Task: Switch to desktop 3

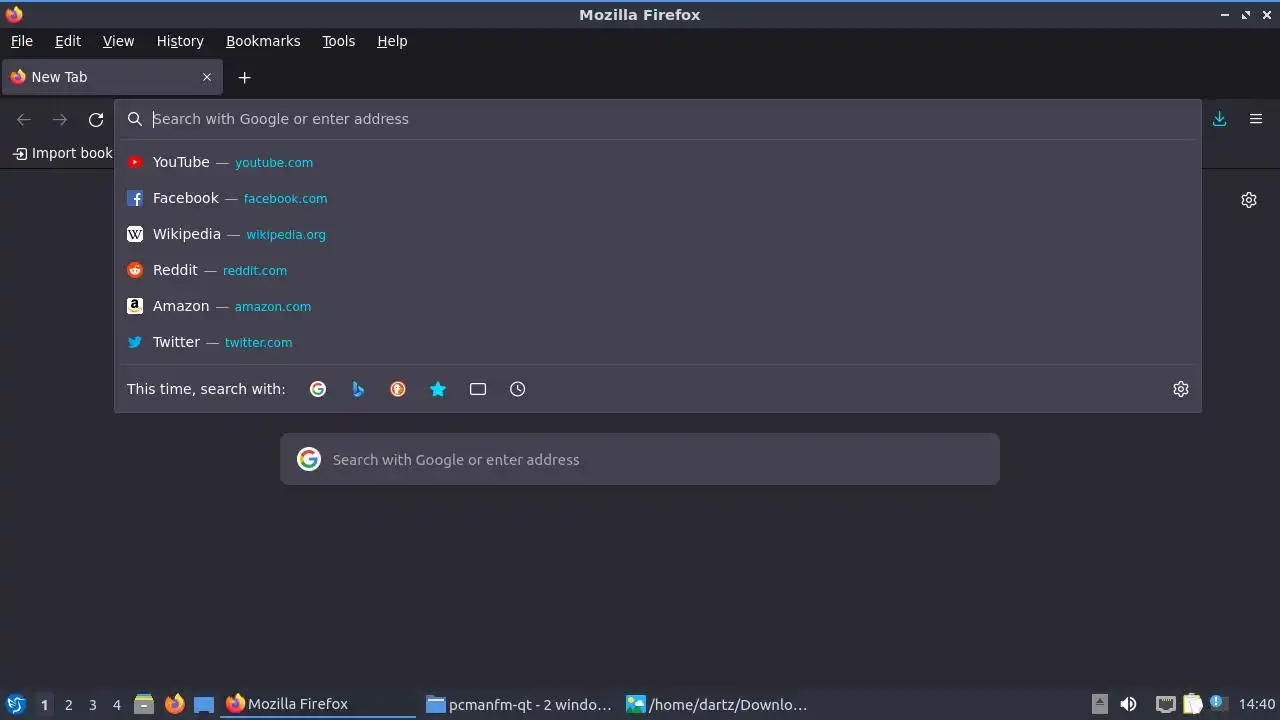Action: point(92,704)
